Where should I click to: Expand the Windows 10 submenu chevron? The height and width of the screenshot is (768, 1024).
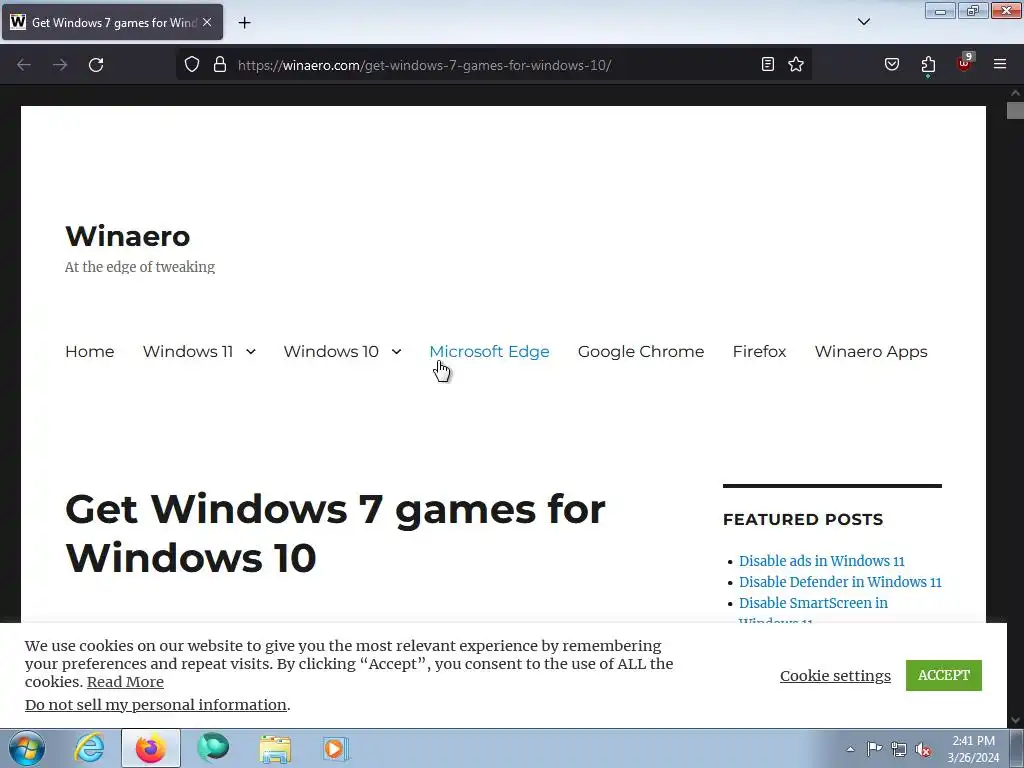point(396,352)
